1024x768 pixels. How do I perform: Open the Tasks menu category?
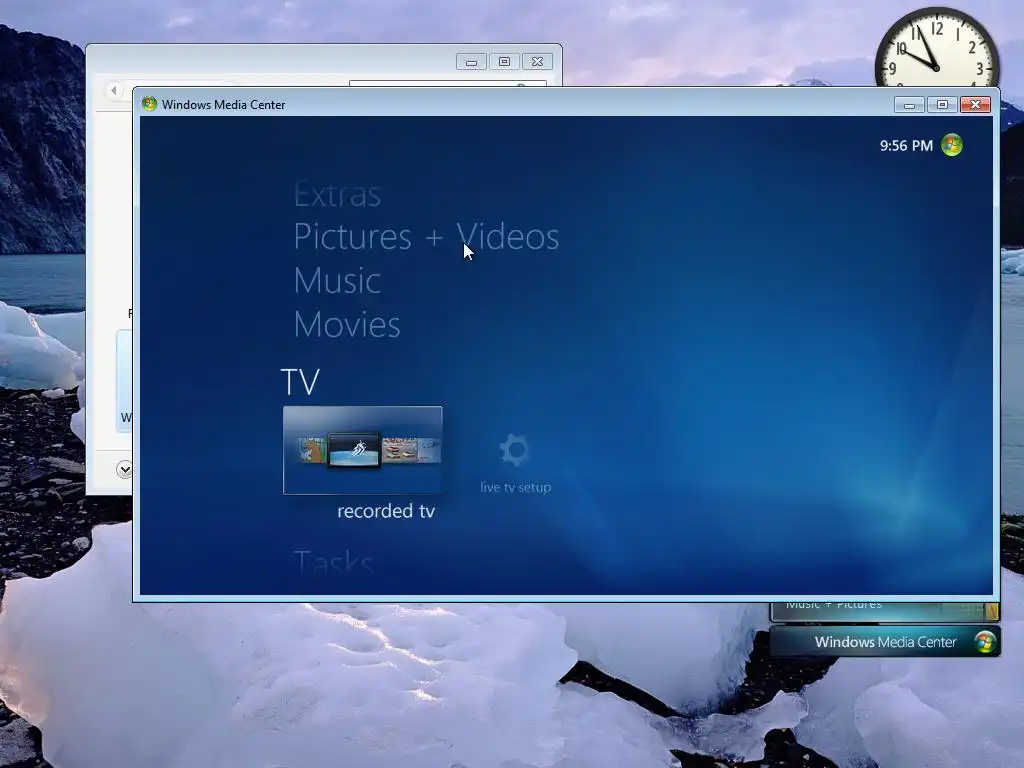[x=334, y=562]
